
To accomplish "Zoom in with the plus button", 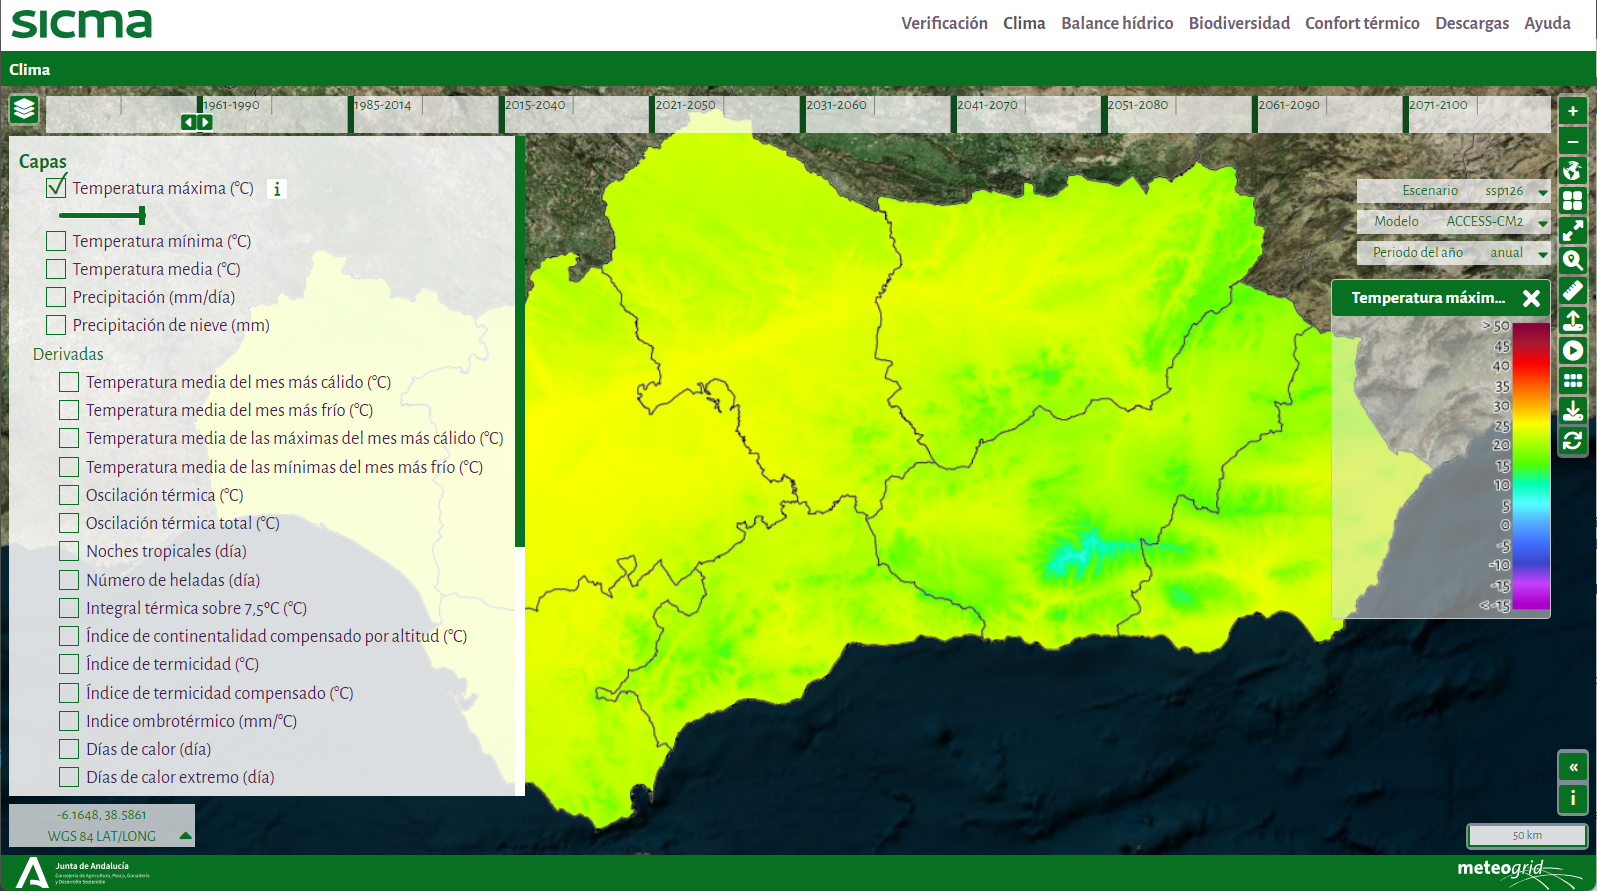I will [x=1573, y=111].
